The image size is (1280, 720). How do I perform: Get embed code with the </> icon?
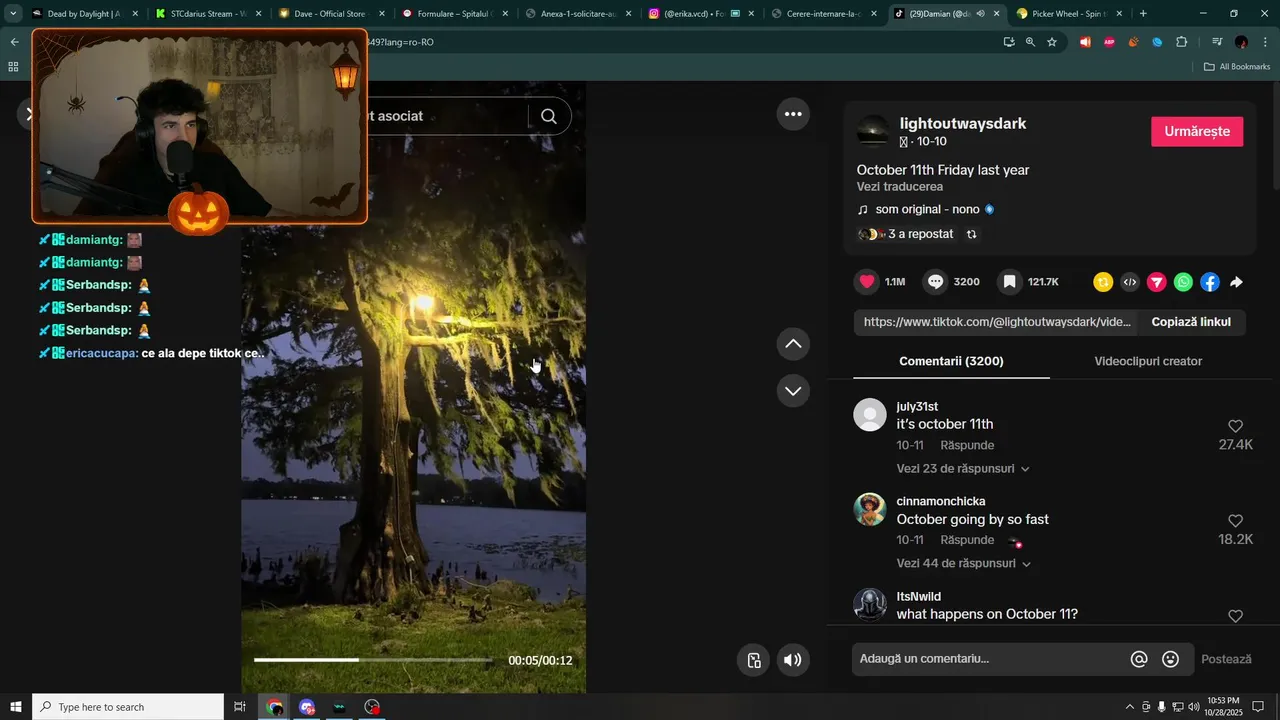point(1130,282)
